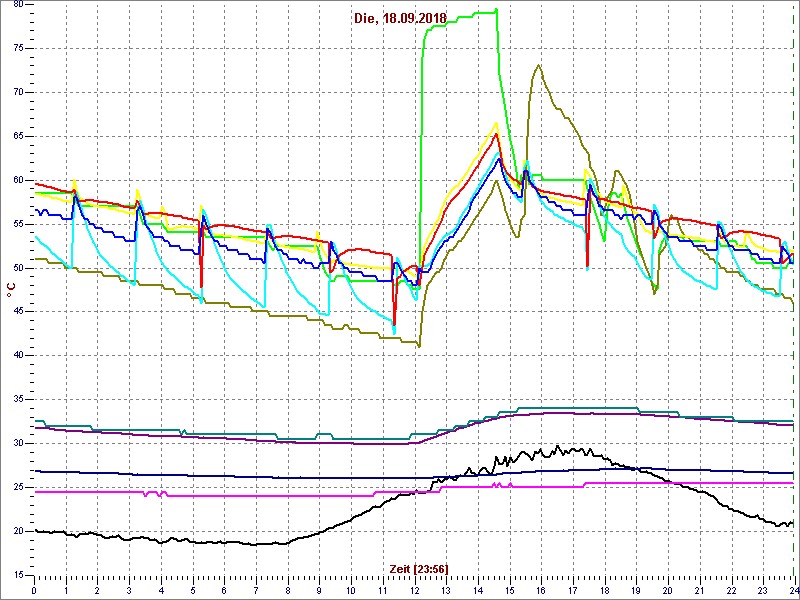
Task: Click hour 3 on the time axis
Action: click(129, 591)
